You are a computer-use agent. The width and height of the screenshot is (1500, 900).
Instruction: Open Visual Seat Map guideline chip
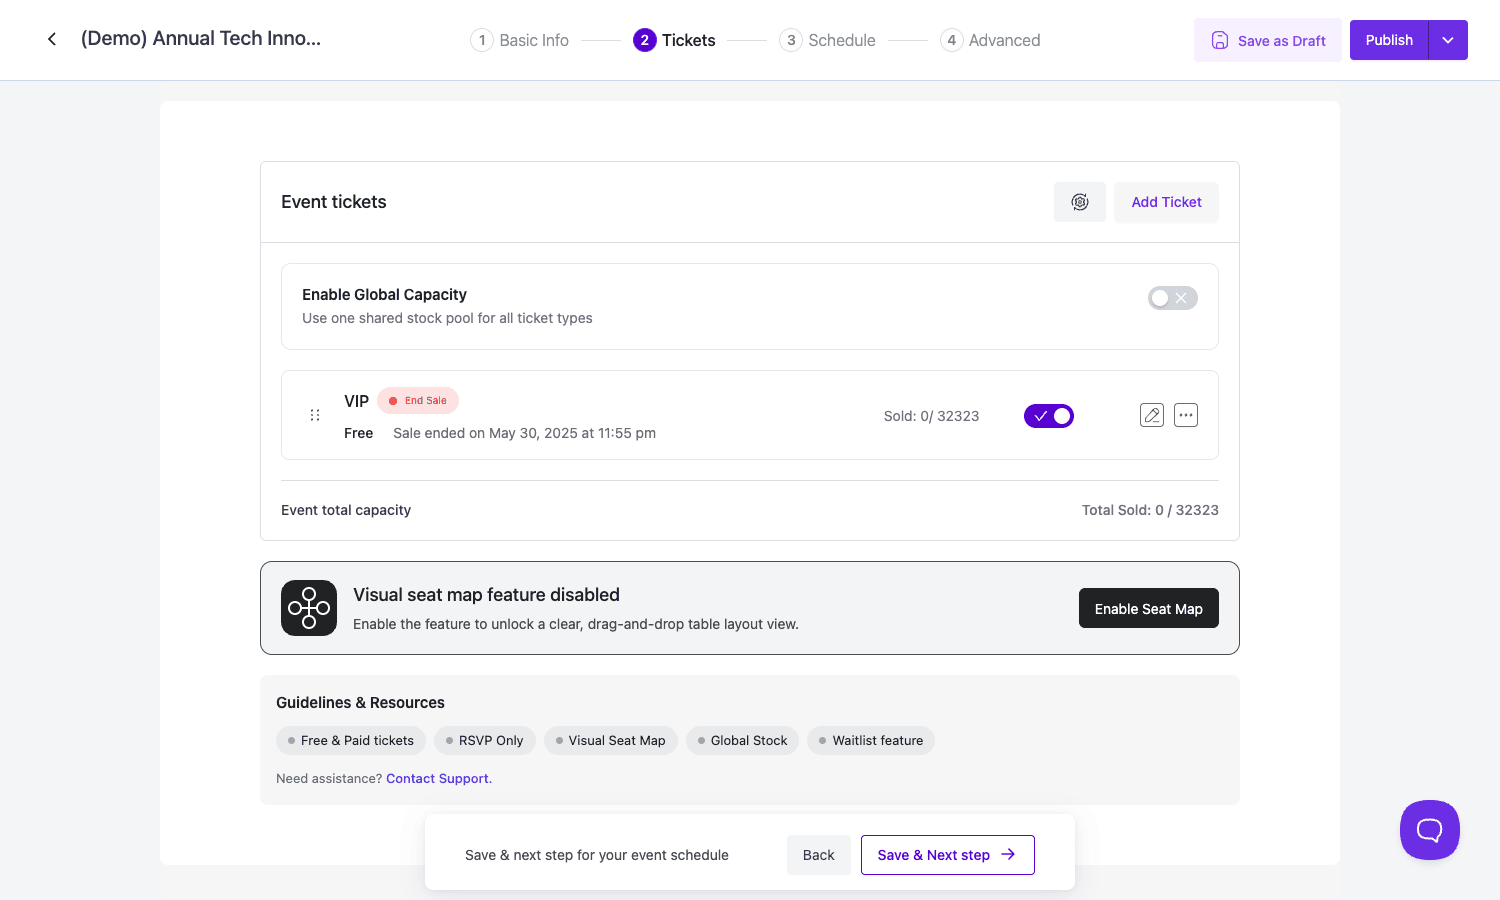tap(611, 740)
